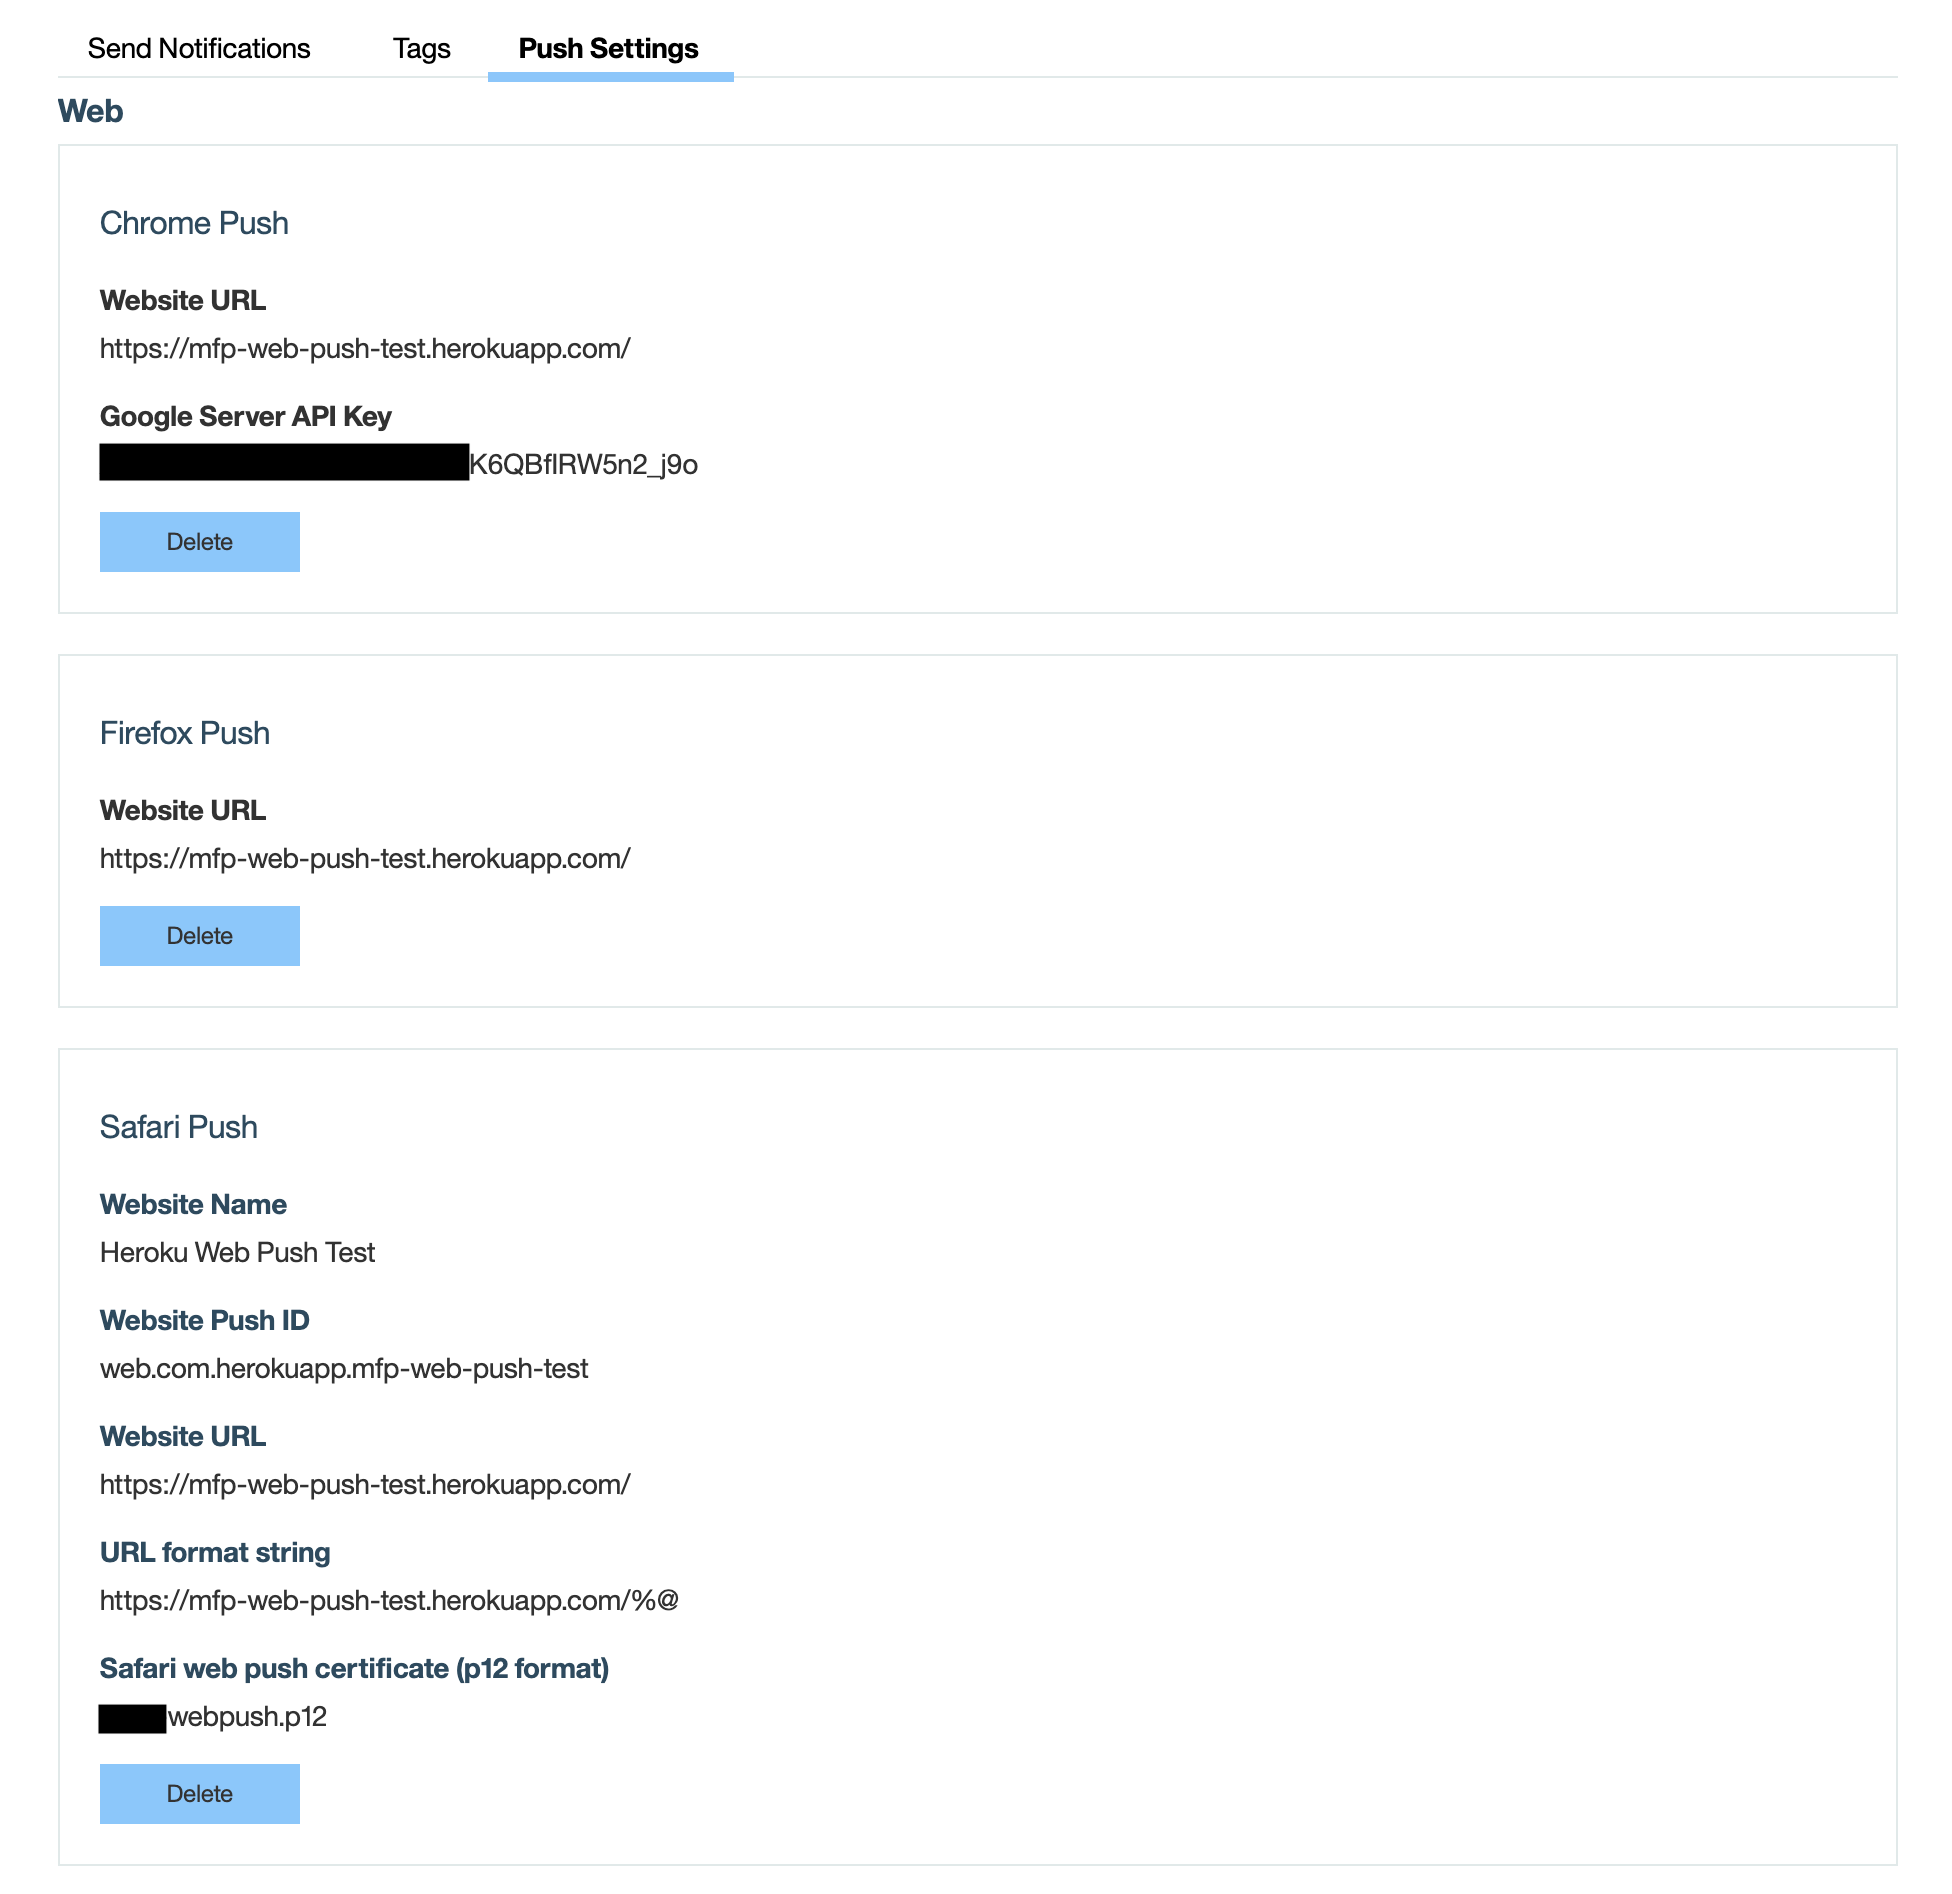Click the Firefox Push section header
The height and width of the screenshot is (1894, 1952).
point(183,730)
